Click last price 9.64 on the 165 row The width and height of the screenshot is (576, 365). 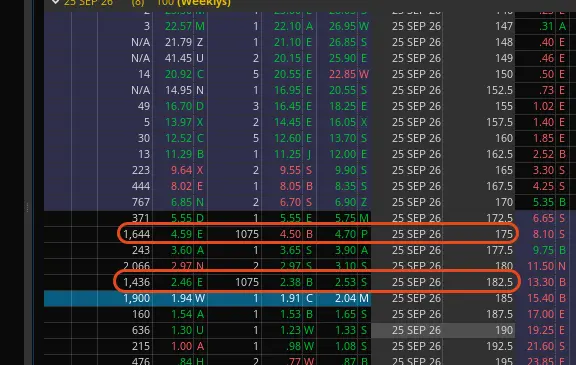(x=181, y=170)
